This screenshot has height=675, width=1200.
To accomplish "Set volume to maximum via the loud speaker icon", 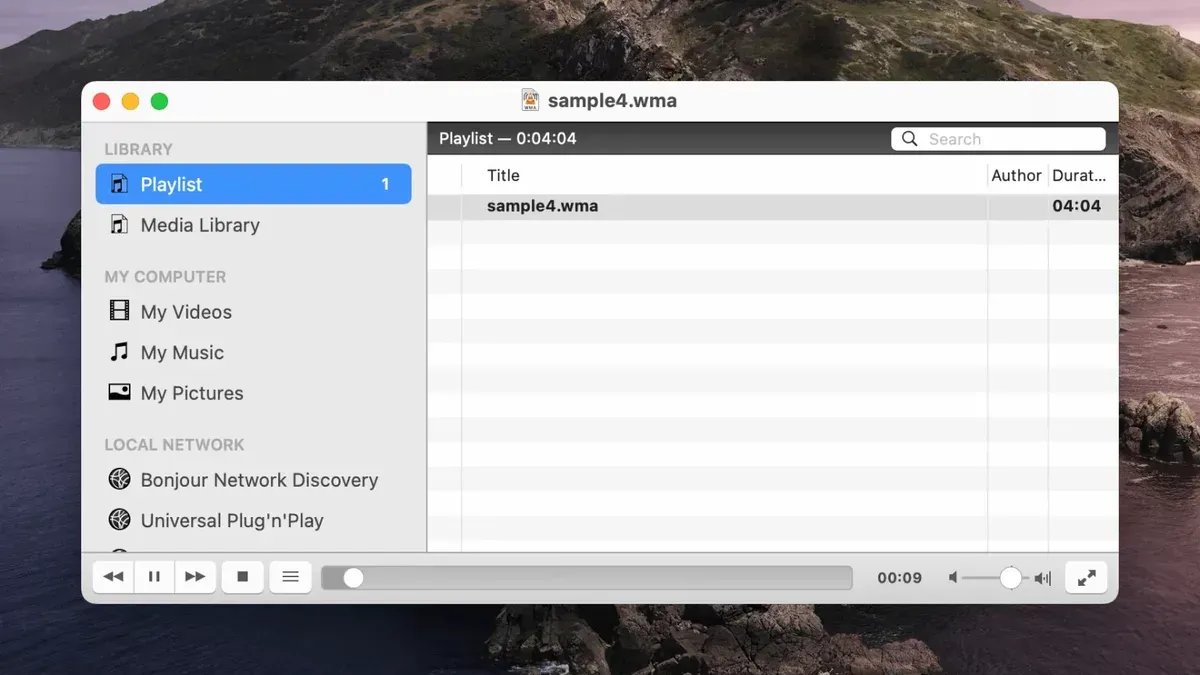I will (1043, 578).
